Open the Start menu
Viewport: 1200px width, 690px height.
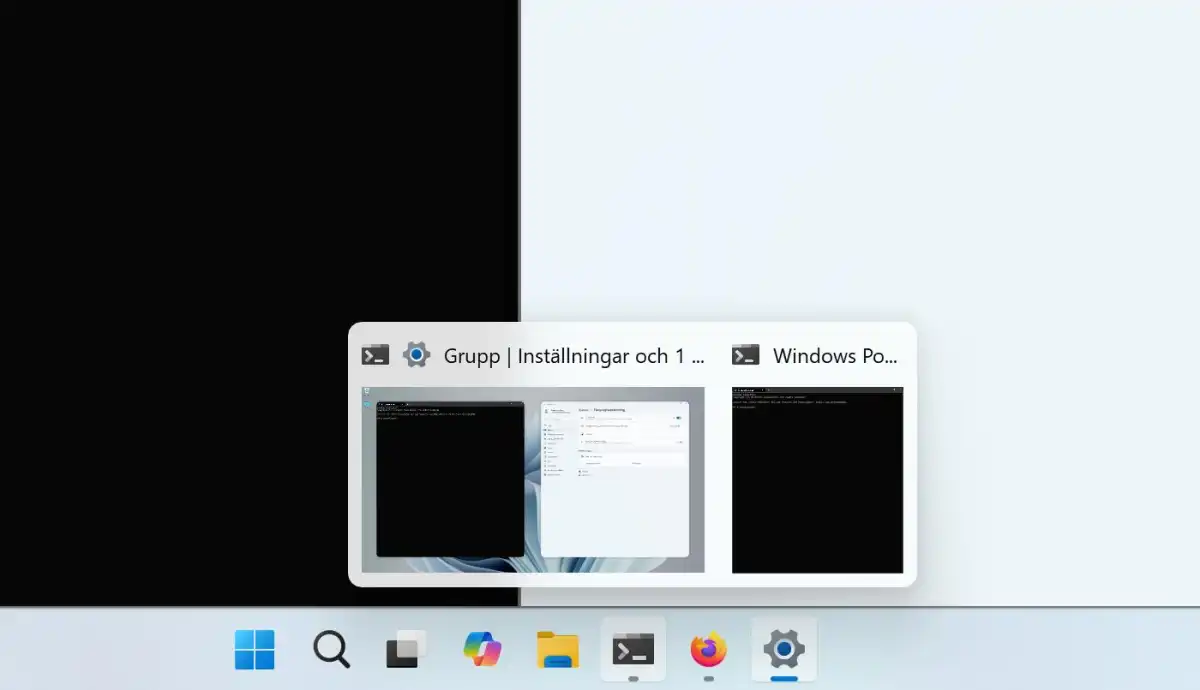click(255, 650)
